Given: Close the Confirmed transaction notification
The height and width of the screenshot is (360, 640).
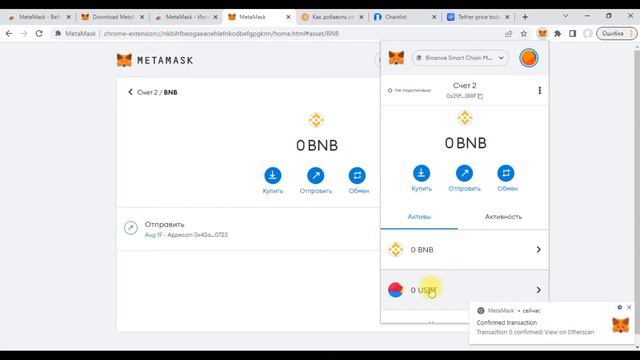Looking at the screenshot, I should click(629, 307).
